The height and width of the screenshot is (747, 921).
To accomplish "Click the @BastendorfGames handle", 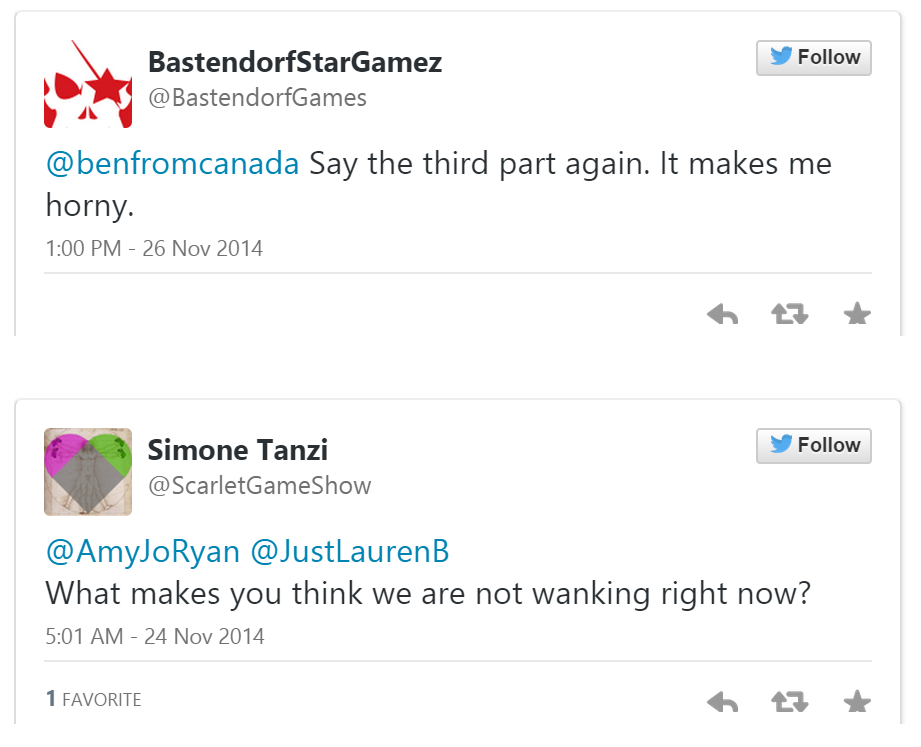I will coord(257,98).
